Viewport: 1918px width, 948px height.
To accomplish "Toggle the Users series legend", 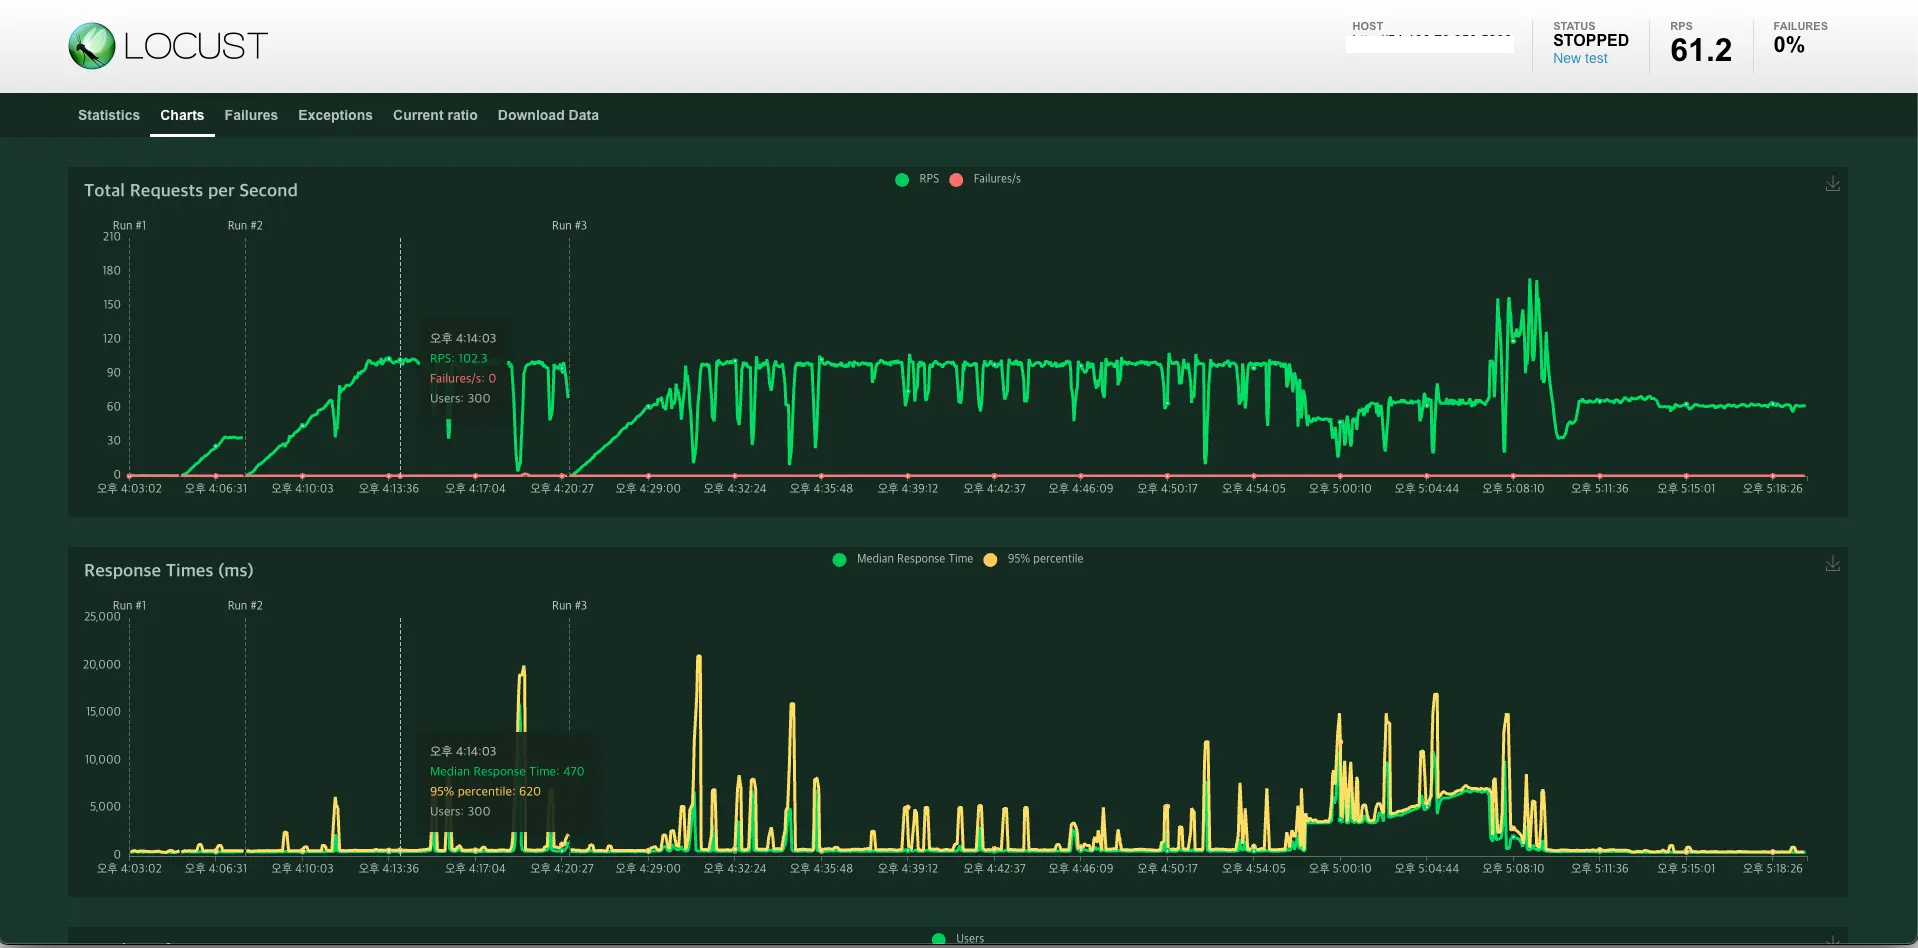I will coord(958,938).
